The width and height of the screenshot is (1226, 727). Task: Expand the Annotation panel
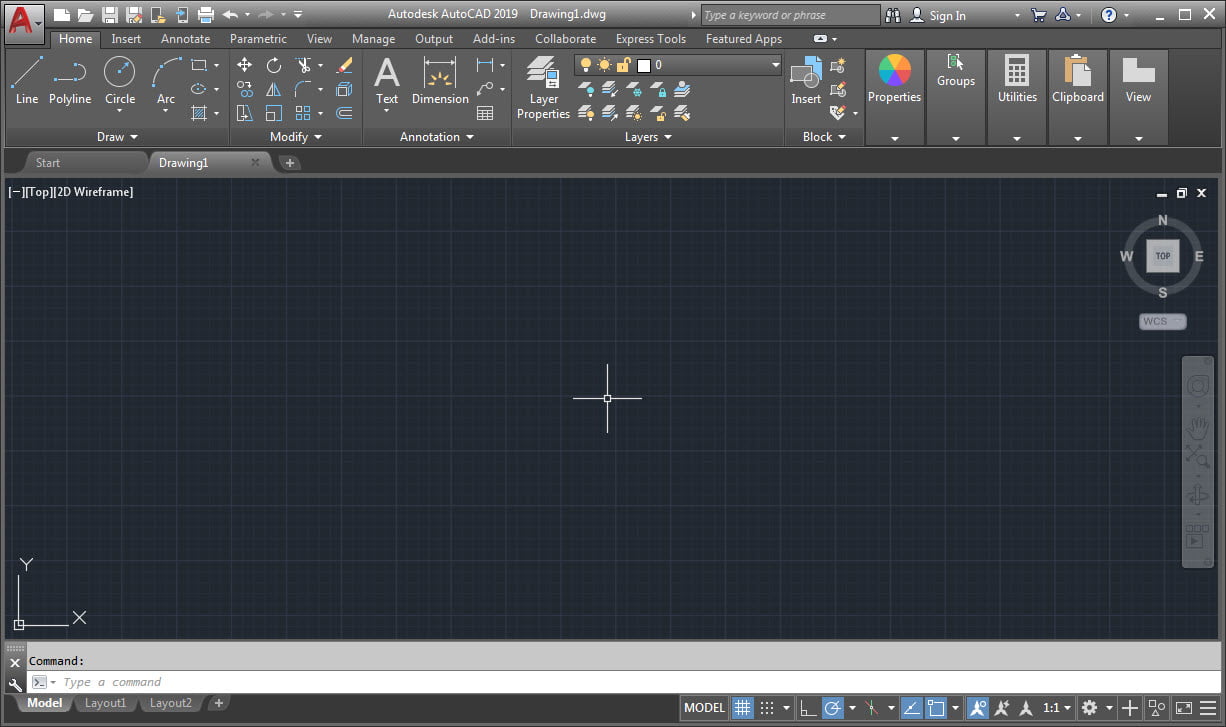(437, 137)
